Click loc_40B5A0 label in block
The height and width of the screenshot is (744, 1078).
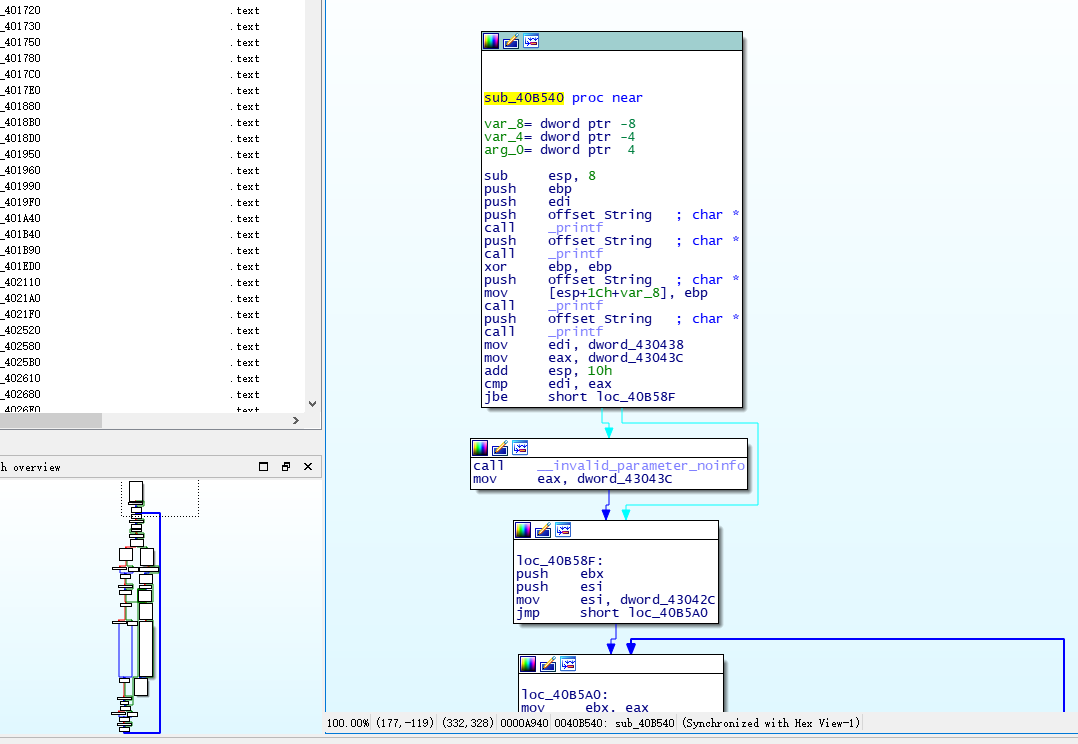tap(564, 694)
